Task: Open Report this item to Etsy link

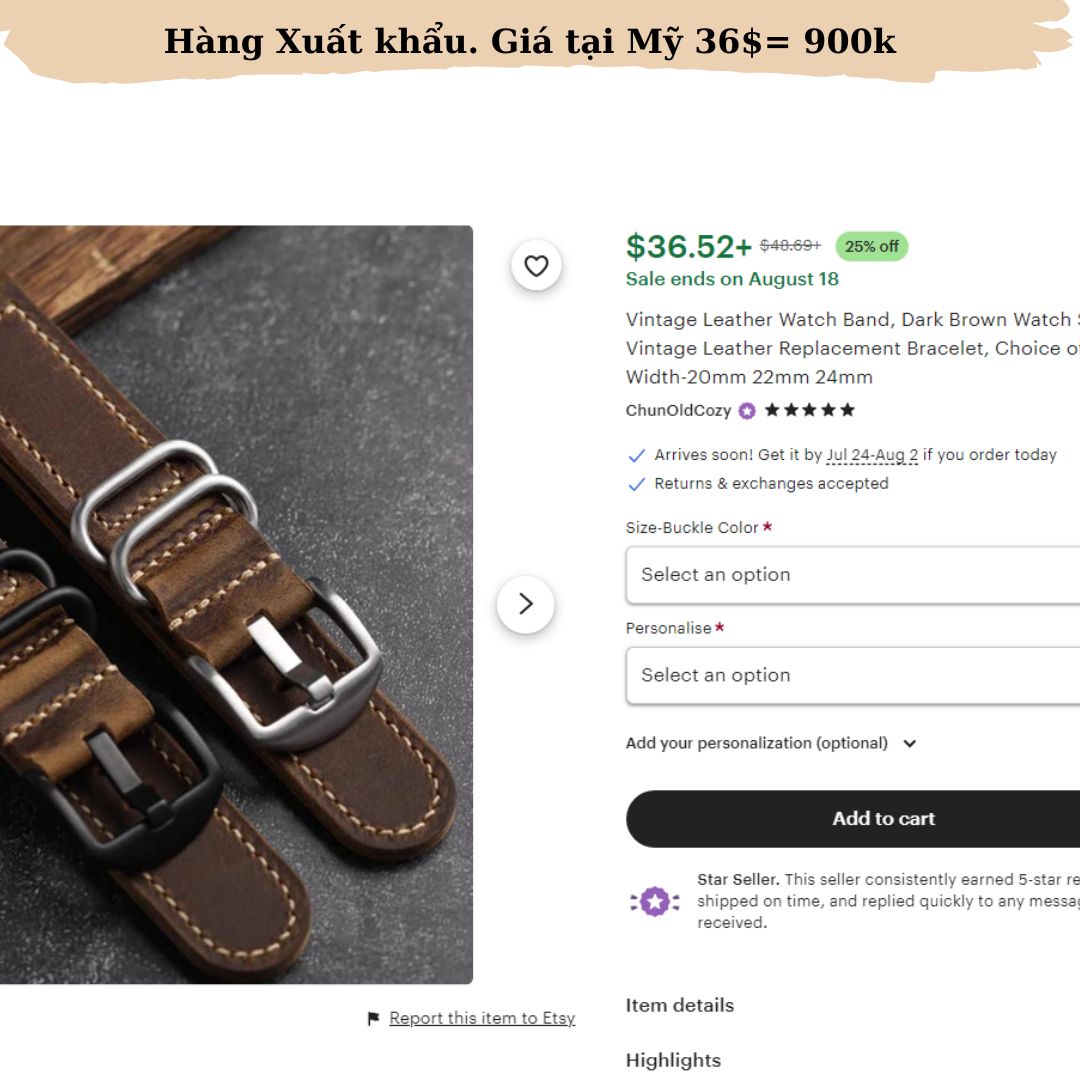Action: click(481, 1018)
